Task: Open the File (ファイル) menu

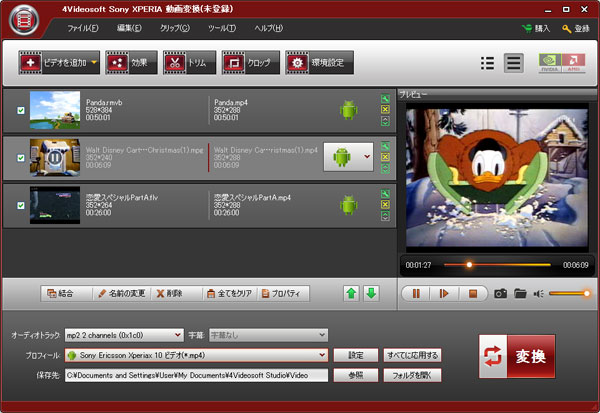Action: (x=83, y=28)
